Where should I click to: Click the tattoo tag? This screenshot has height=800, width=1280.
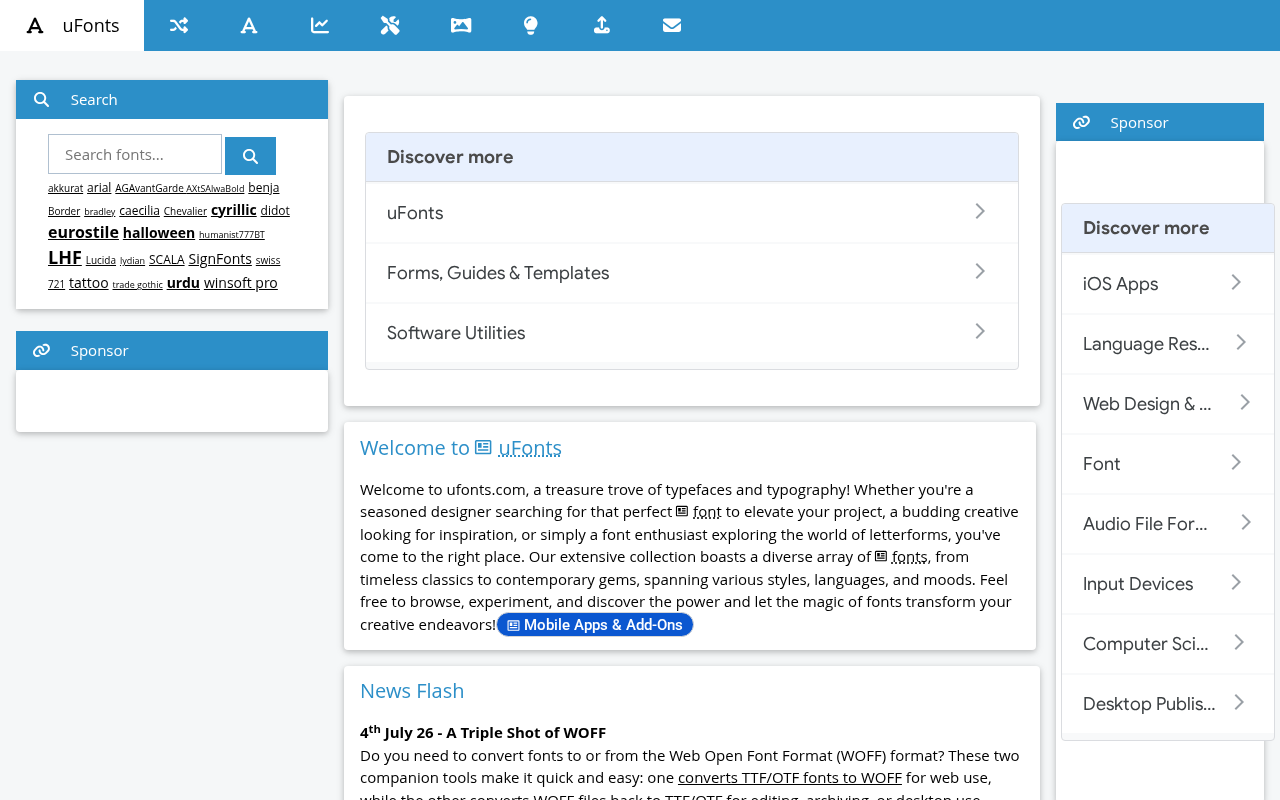coord(89,283)
